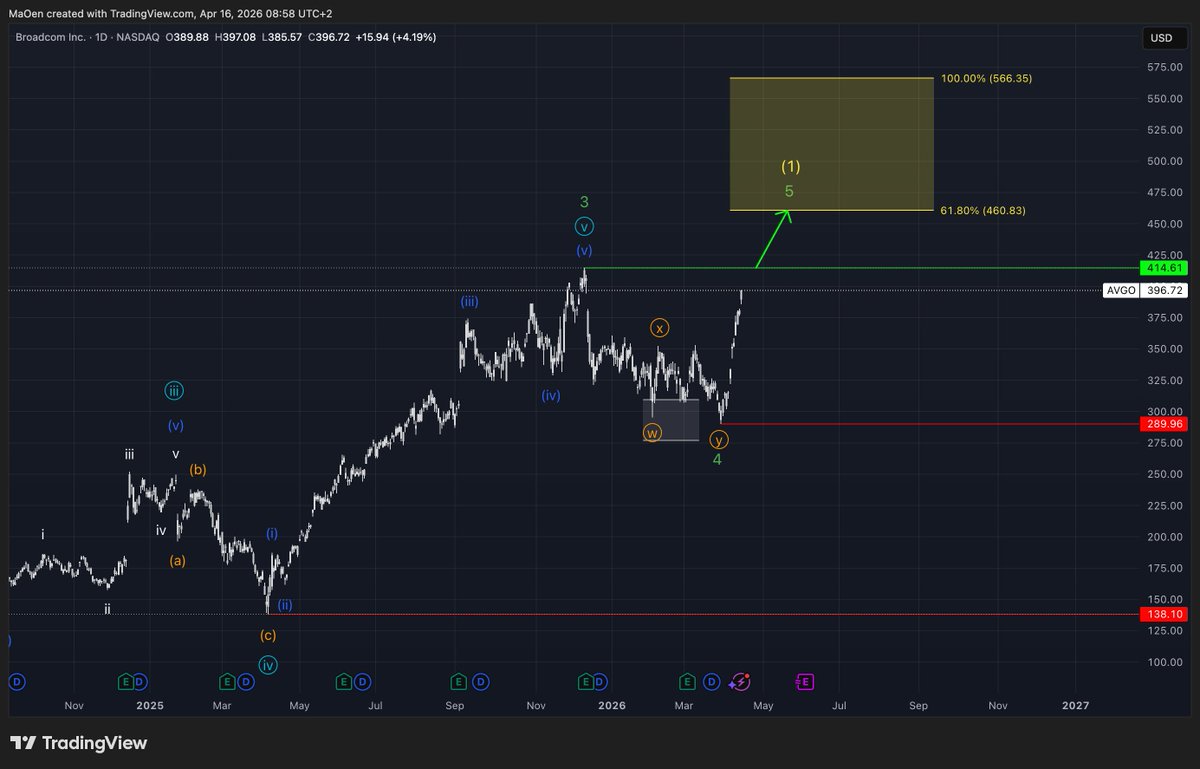
Task: Open the earnings E marker of December 2025
Action: pos(586,682)
